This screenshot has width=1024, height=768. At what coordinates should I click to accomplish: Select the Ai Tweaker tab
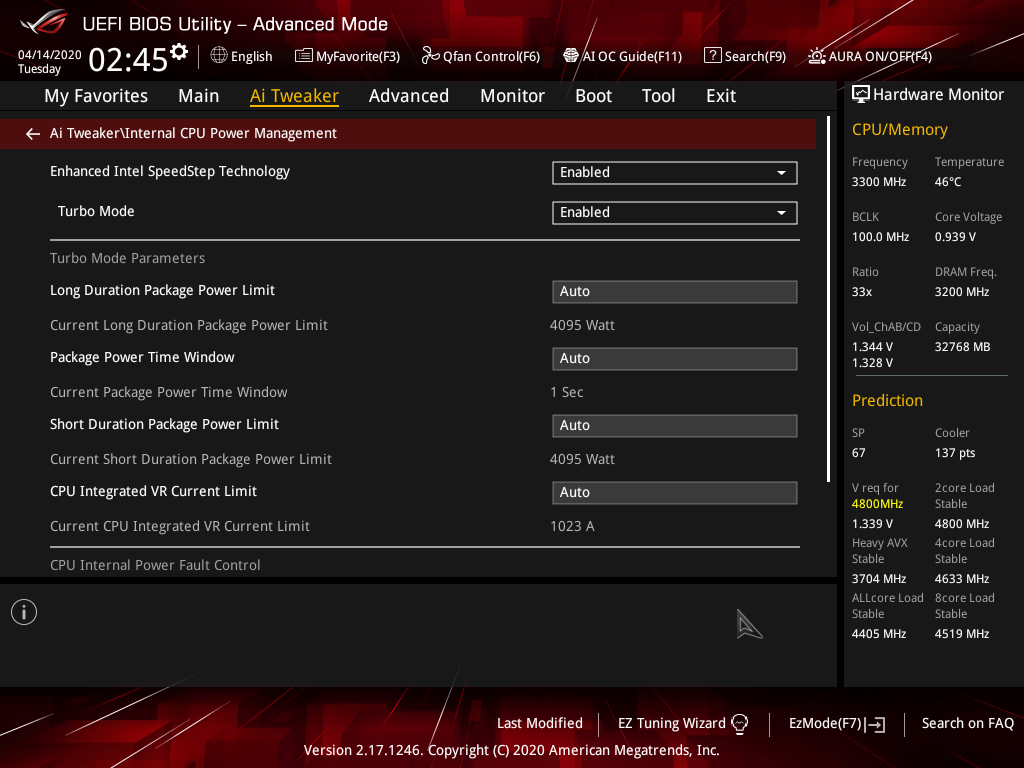pyautogui.click(x=295, y=96)
